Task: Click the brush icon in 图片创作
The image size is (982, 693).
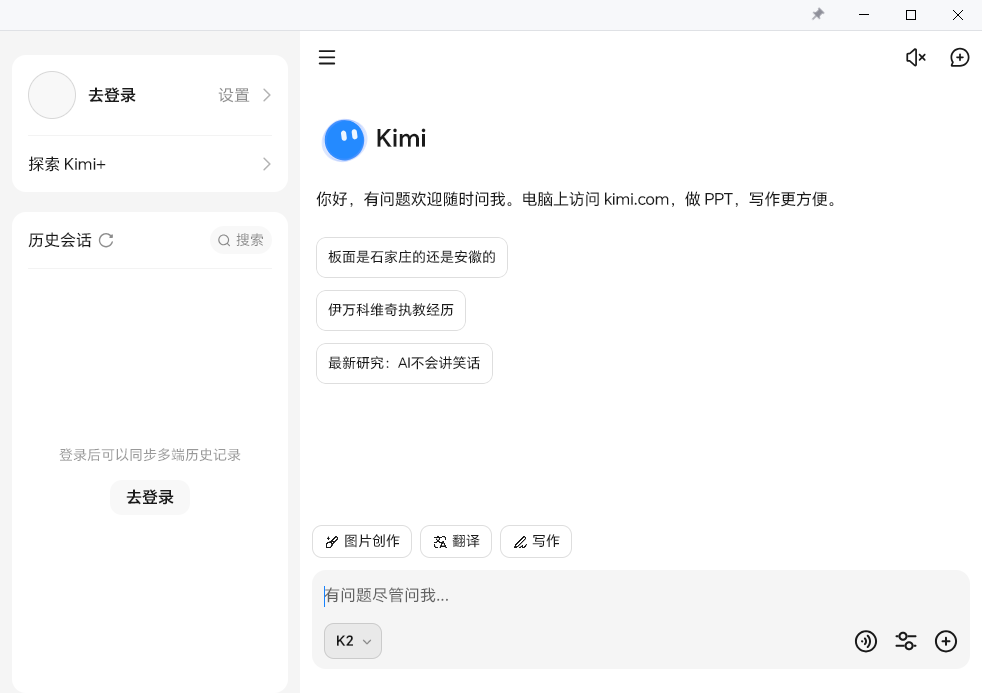Action: click(332, 542)
